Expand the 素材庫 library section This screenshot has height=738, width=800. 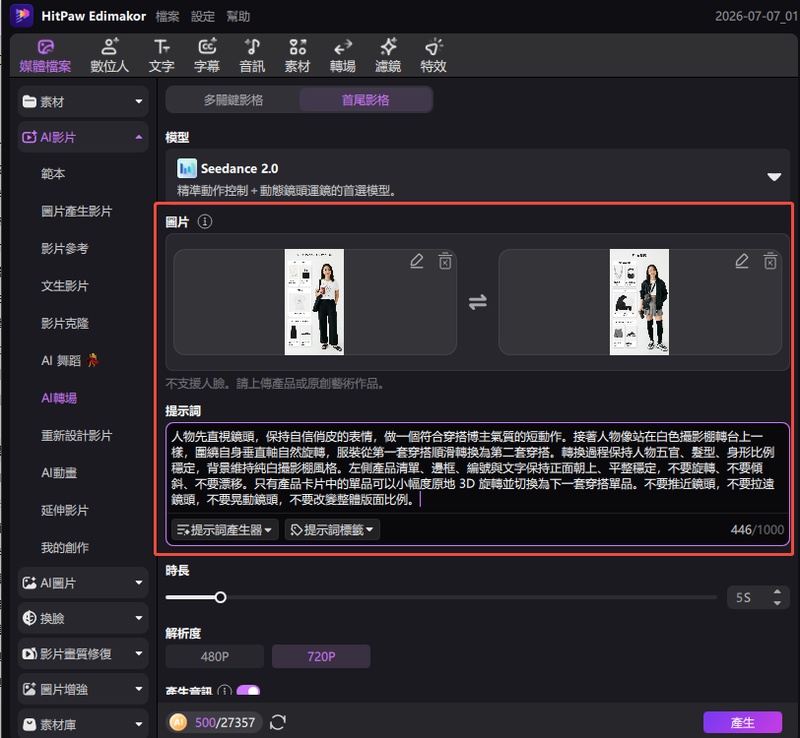tap(83, 724)
